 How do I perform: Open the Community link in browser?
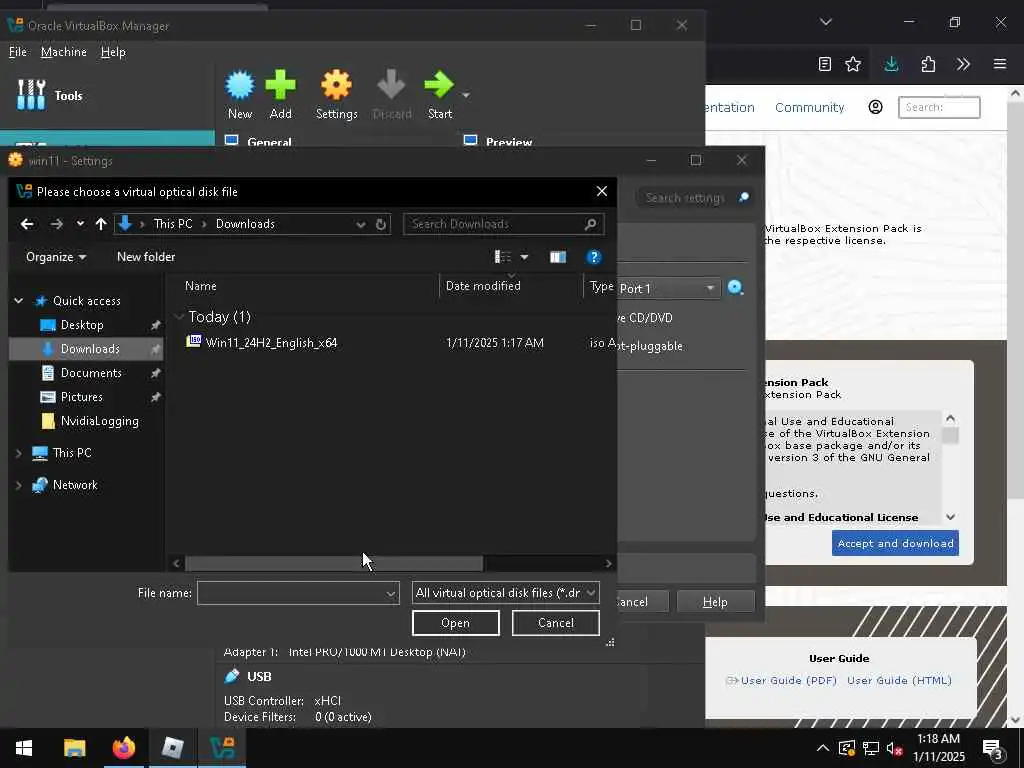tap(809, 107)
